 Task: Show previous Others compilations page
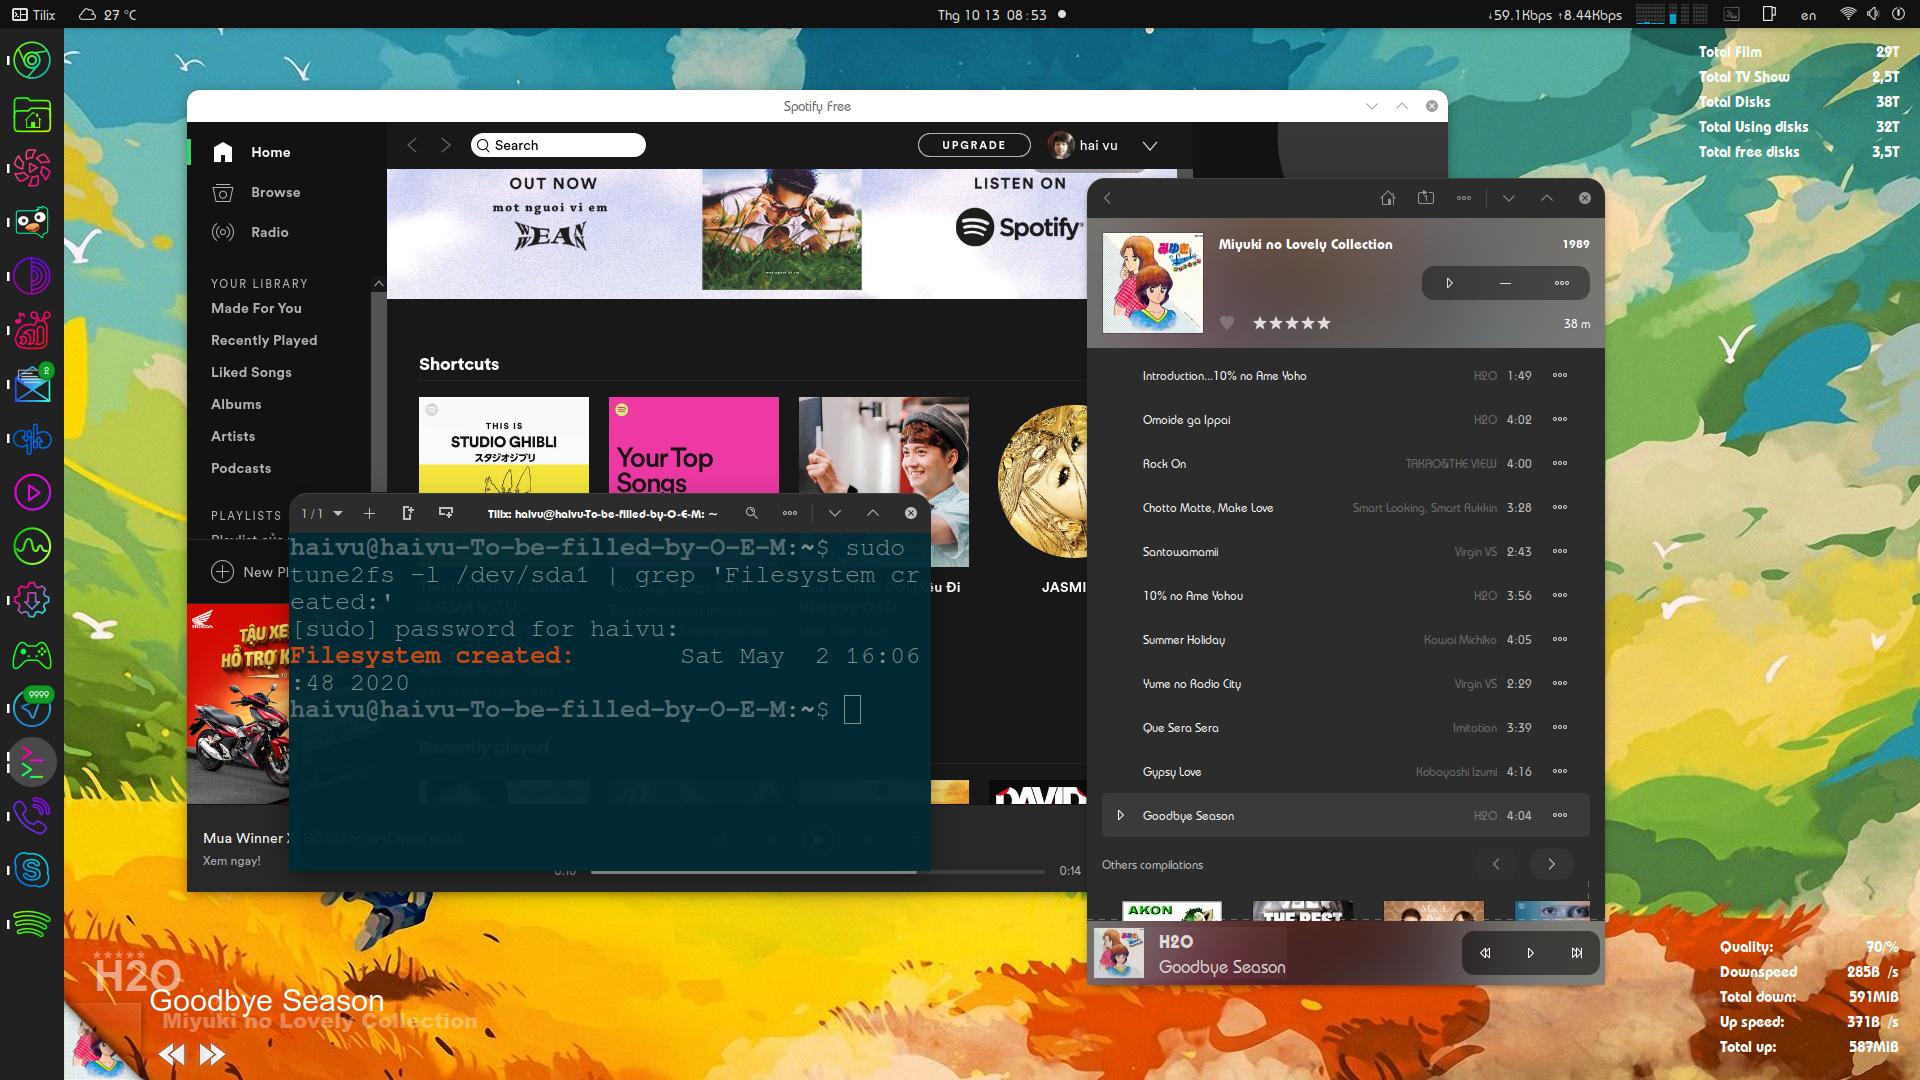[x=1496, y=864]
